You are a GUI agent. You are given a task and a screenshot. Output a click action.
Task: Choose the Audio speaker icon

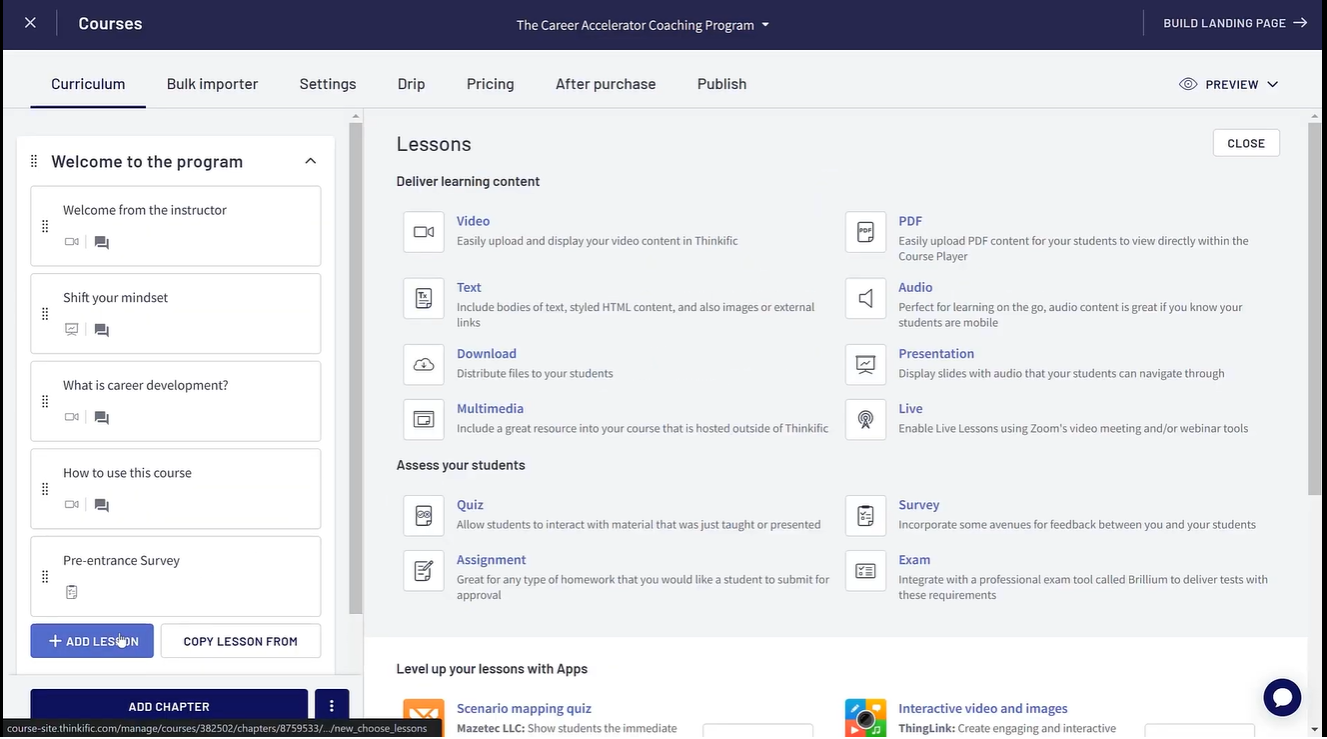click(865, 298)
